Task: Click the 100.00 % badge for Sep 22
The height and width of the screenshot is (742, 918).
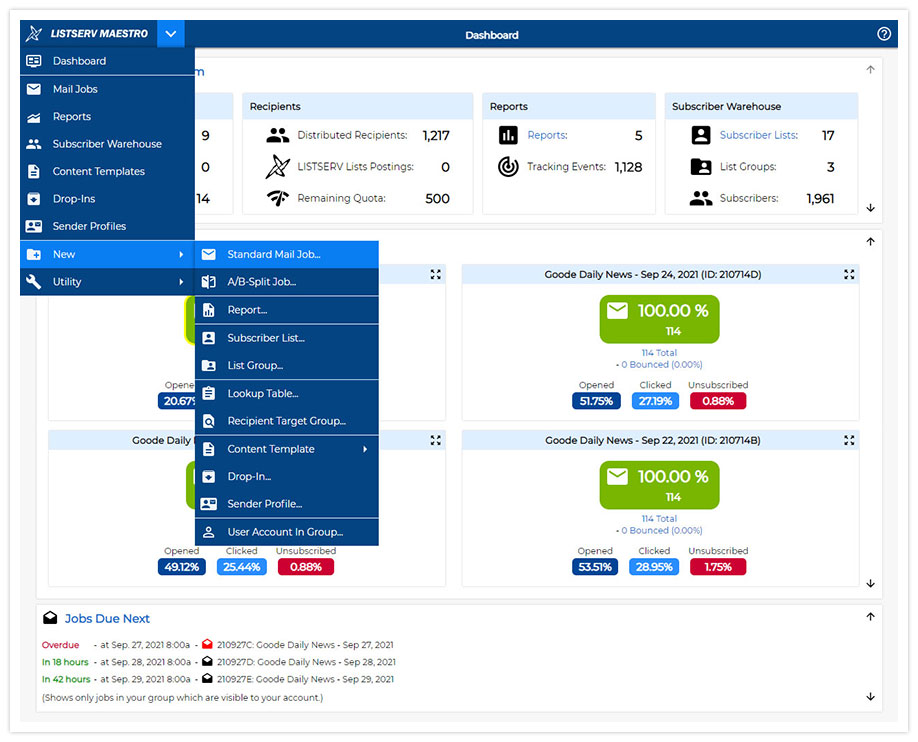Action: click(659, 485)
